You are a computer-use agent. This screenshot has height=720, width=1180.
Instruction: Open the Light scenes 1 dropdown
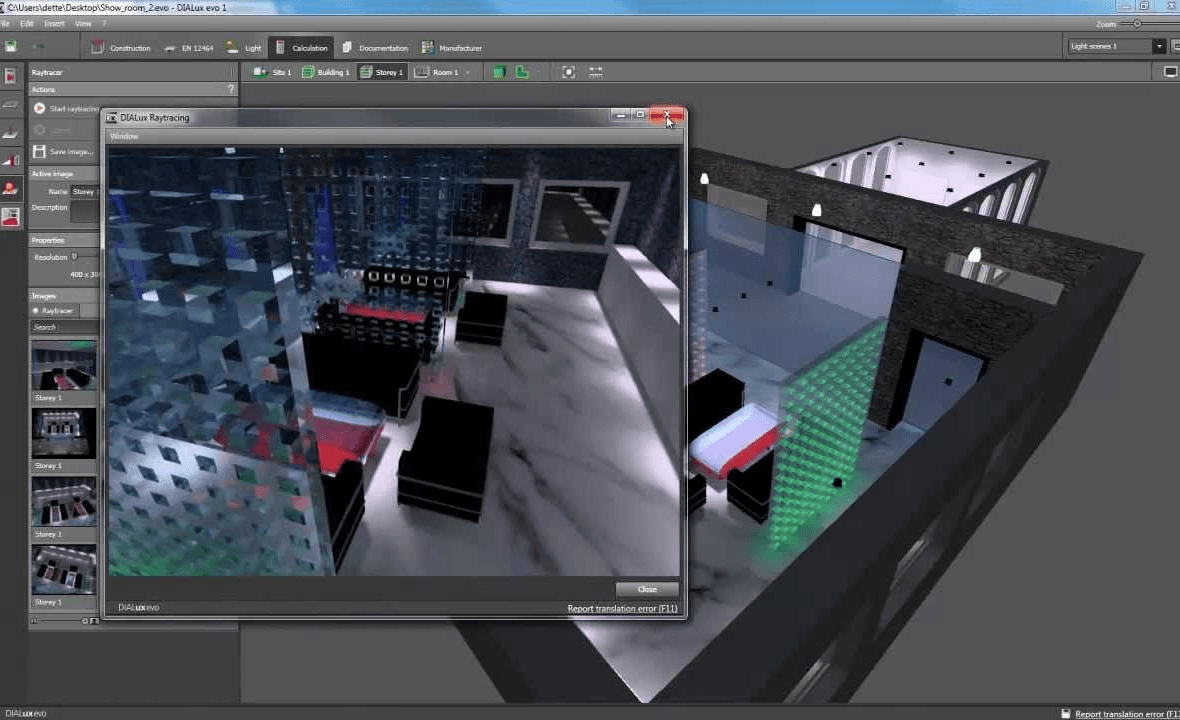pos(1159,46)
